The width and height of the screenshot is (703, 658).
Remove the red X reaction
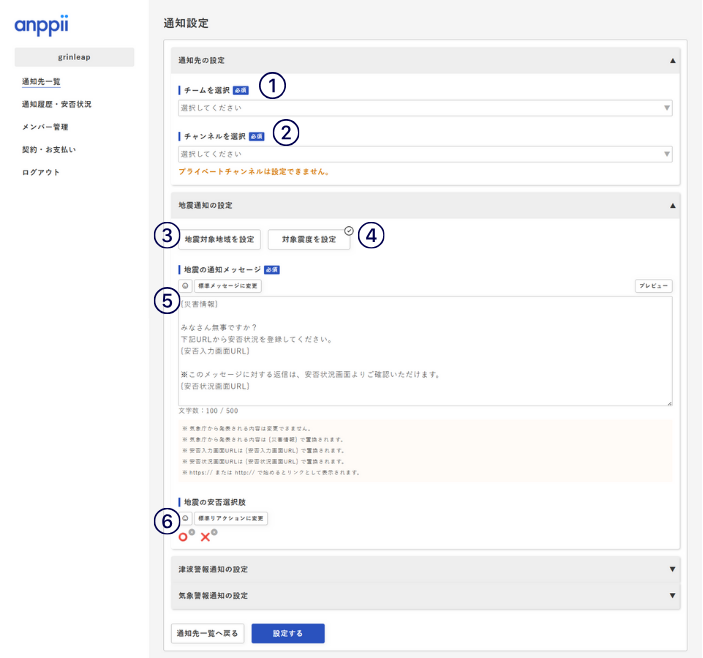click(214, 532)
